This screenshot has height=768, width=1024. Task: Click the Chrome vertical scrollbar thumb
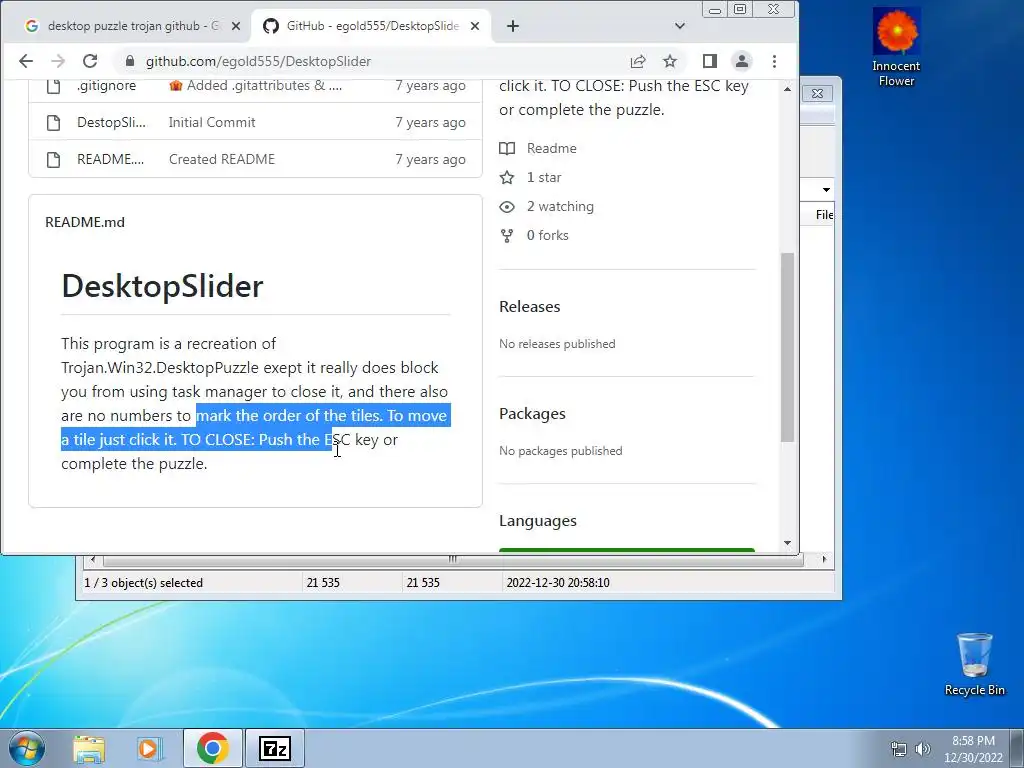tap(788, 347)
